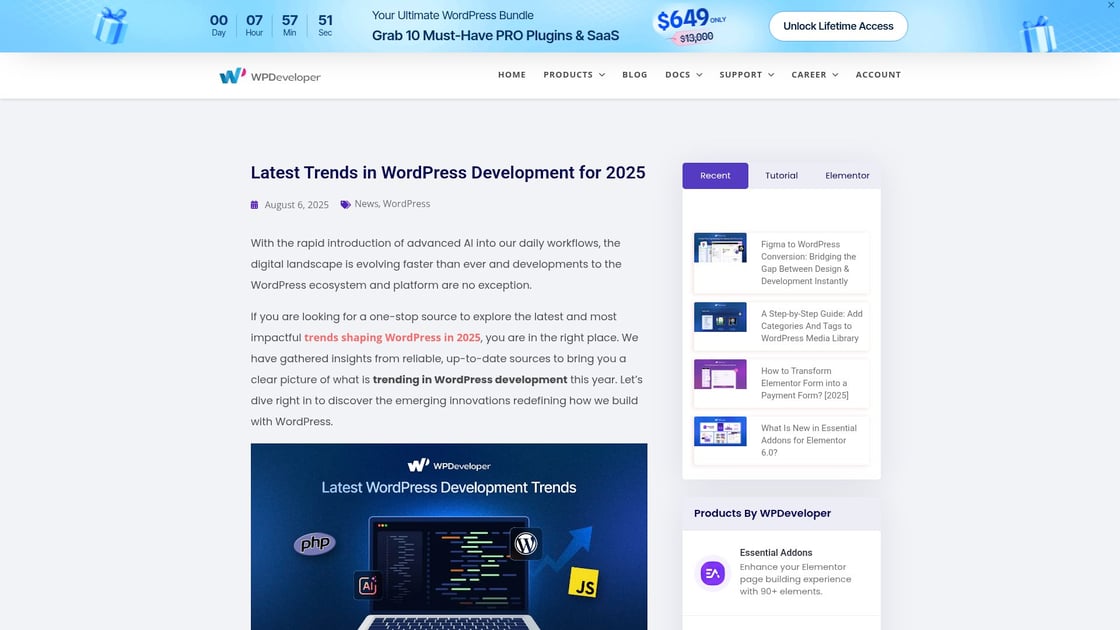The image size is (1120, 630).
Task: Click the Products By WPDeveloper heading
Action: pos(762,513)
